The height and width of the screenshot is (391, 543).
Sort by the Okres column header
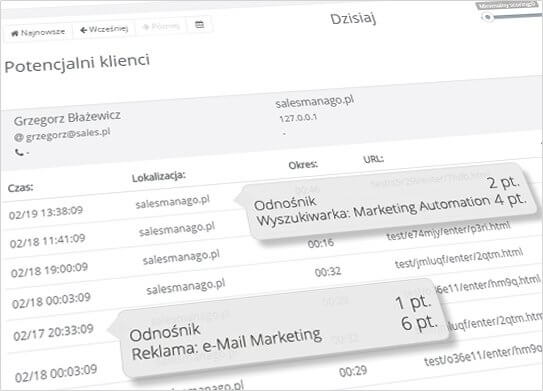pyautogui.click(x=303, y=165)
